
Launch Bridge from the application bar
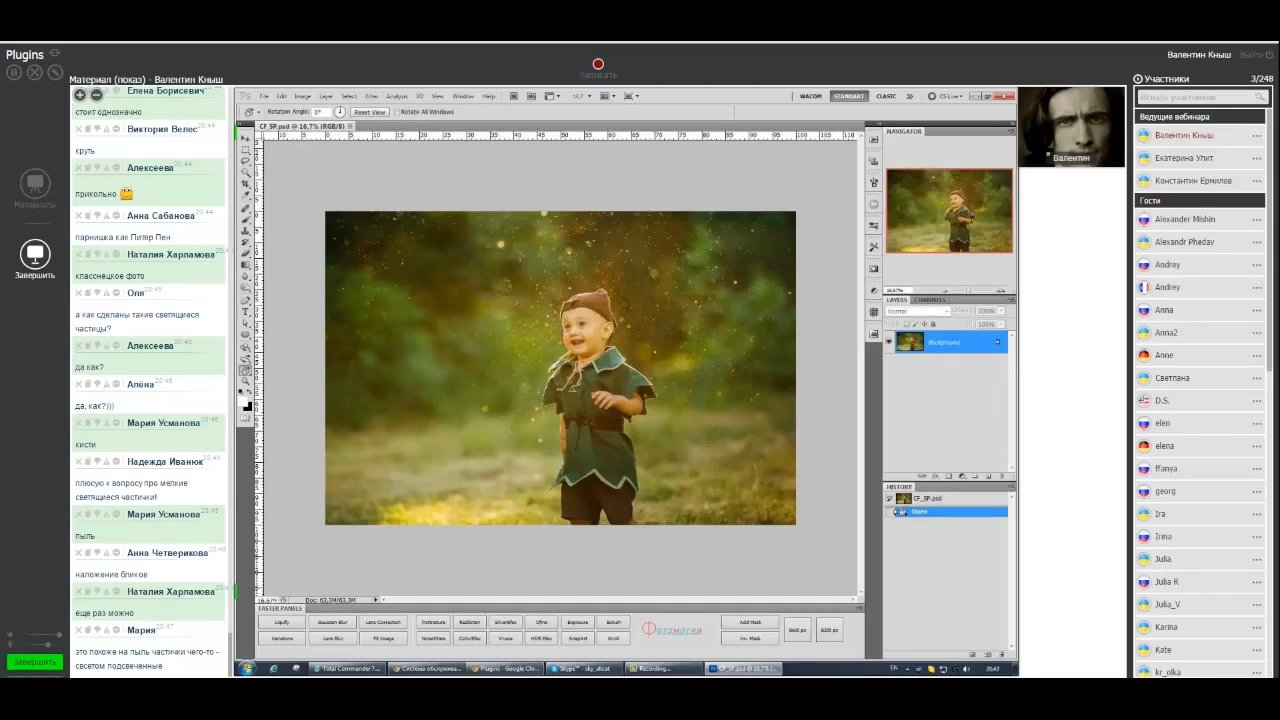click(x=514, y=96)
